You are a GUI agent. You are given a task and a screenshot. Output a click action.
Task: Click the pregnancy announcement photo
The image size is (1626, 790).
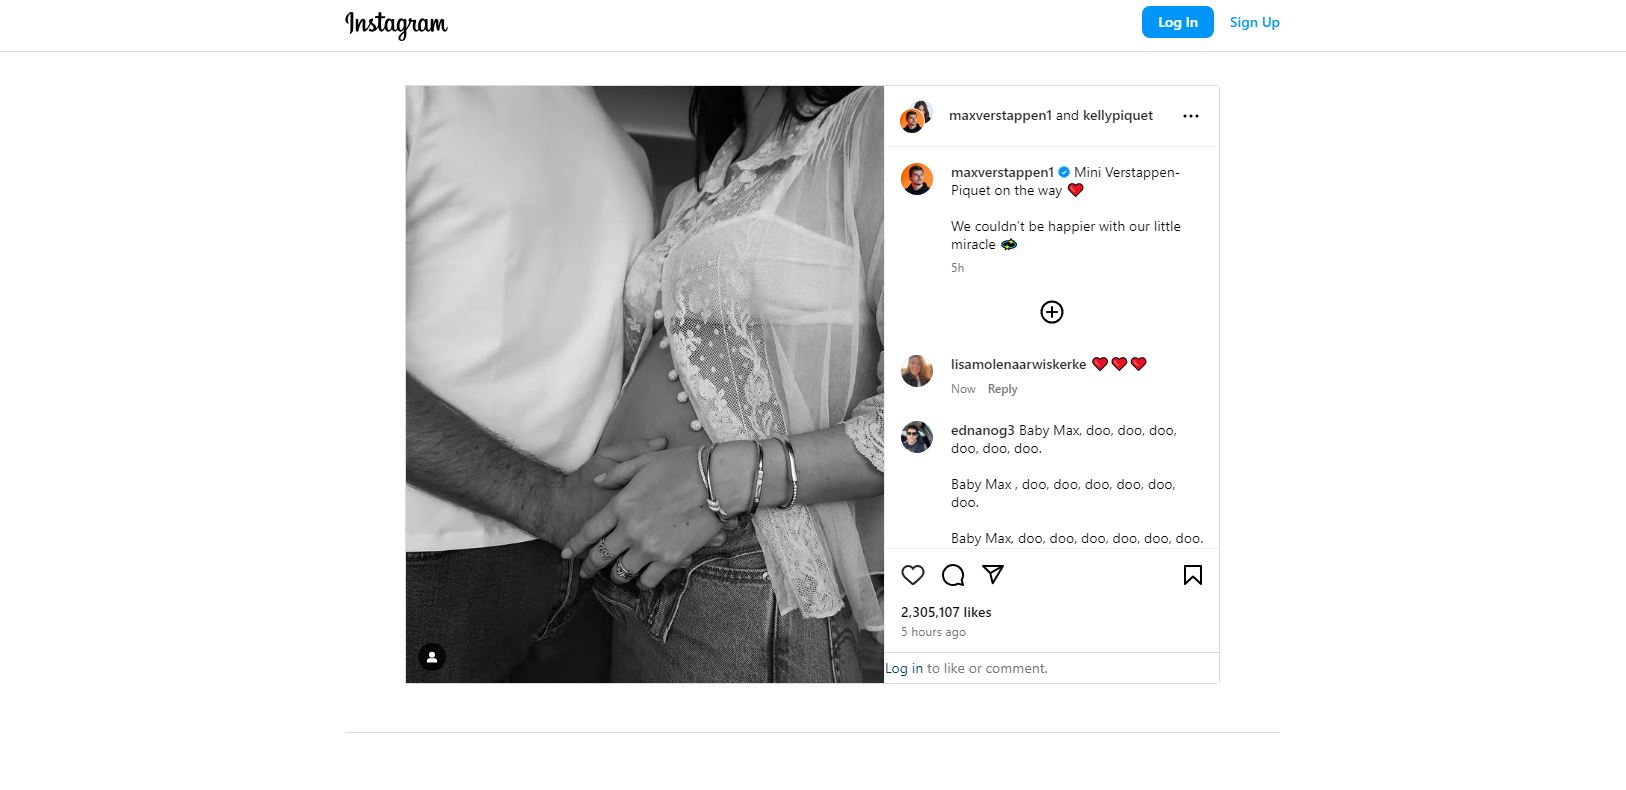point(645,384)
